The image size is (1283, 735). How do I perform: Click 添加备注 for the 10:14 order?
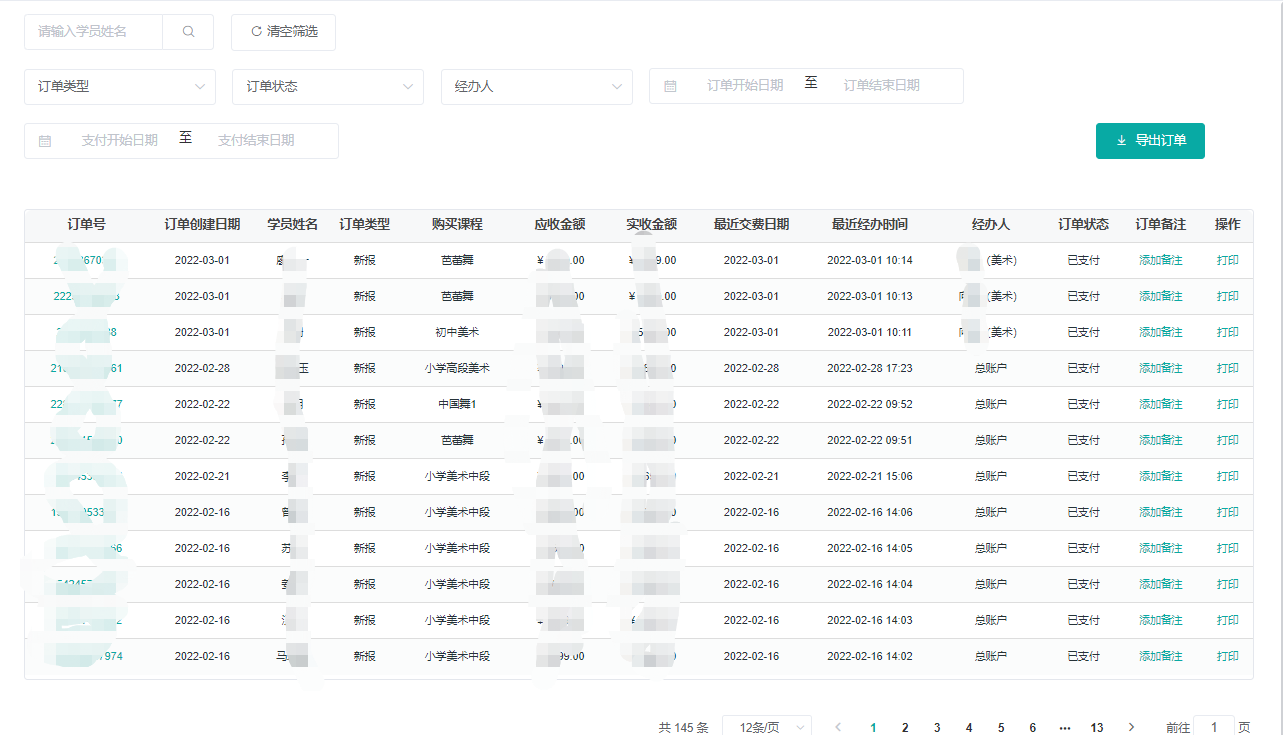point(1160,261)
